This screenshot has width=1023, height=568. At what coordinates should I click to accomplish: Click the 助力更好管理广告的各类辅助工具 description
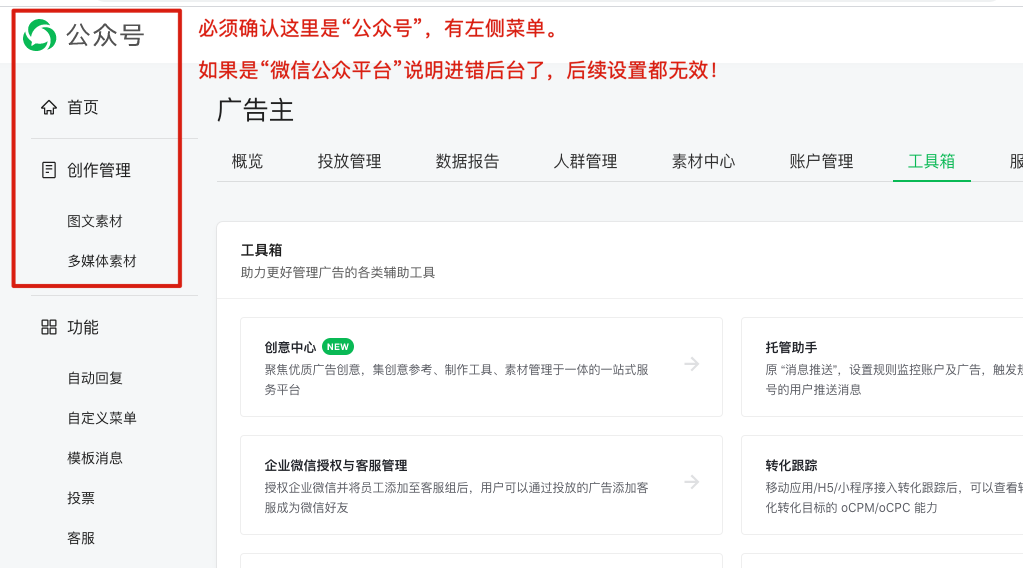click(338, 273)
